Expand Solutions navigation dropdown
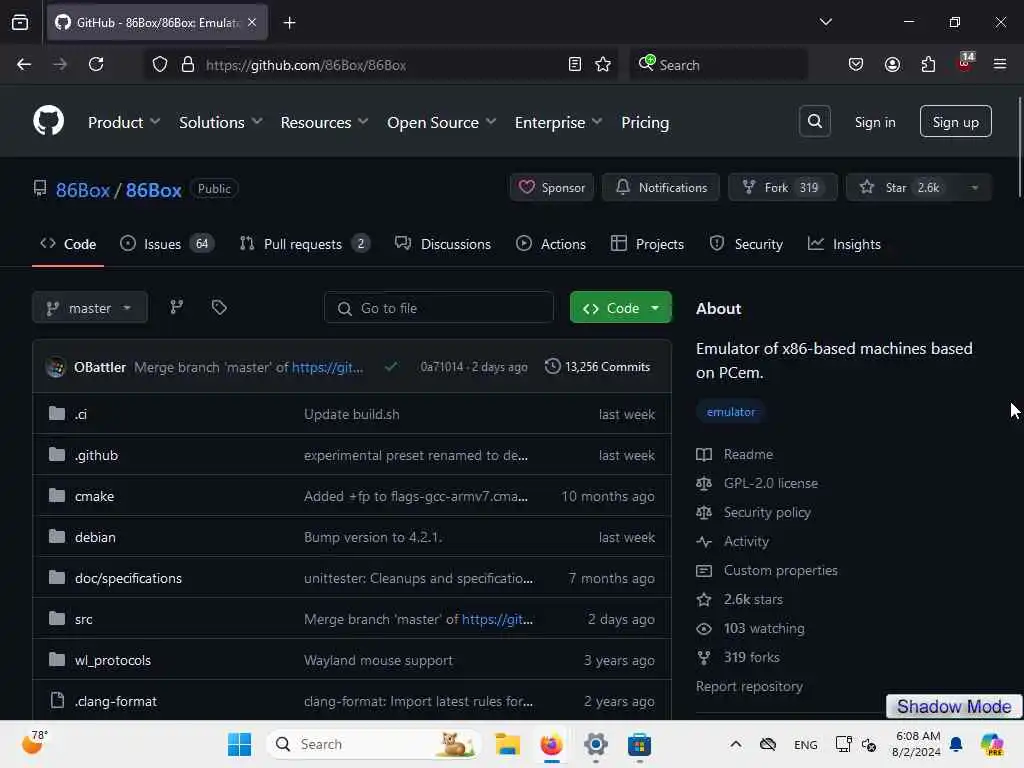This screenshot has height=768, width=1024. pyautogui.click(x=221, y=122)
